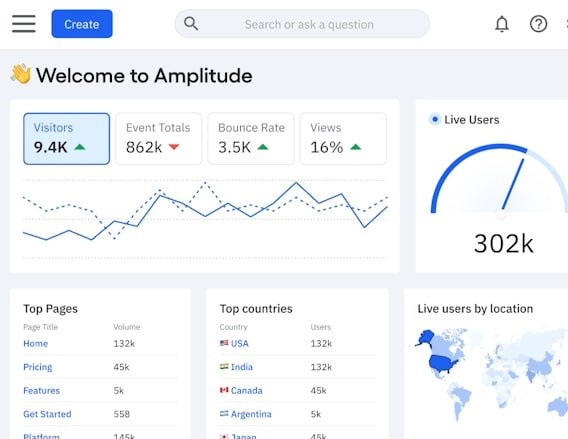568x439 pixels.
Task: Select the Bounce Rate metric tab
Action: click(251, 139)
